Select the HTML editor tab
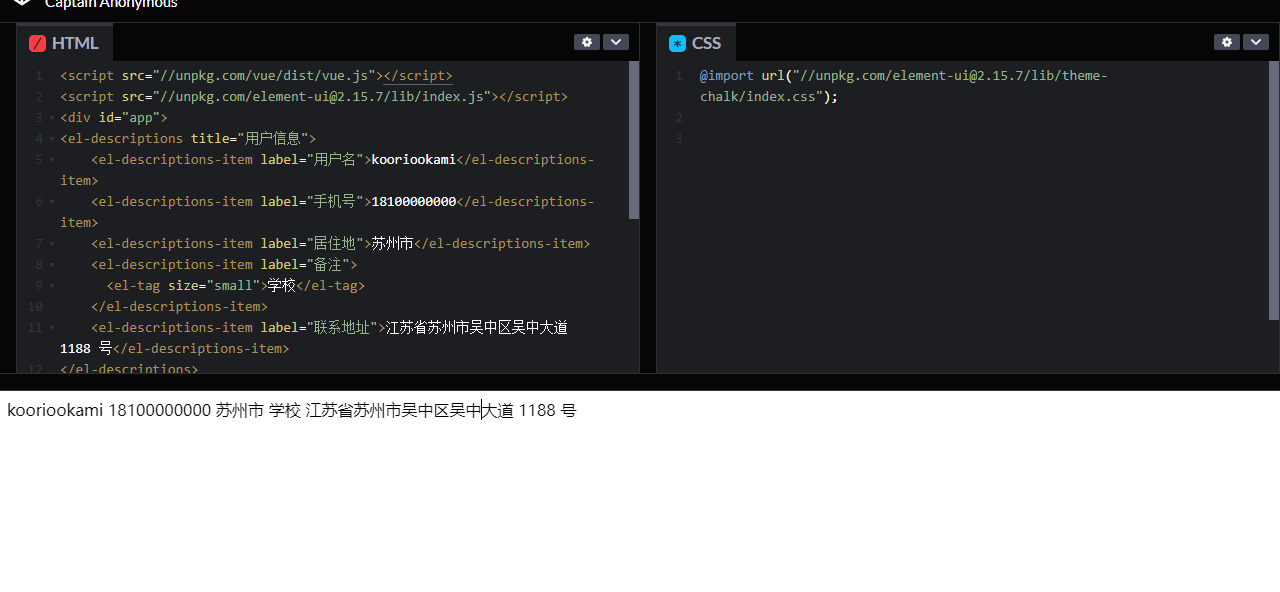This screenshot has width=1280, height=592. (x=65, y=43)
